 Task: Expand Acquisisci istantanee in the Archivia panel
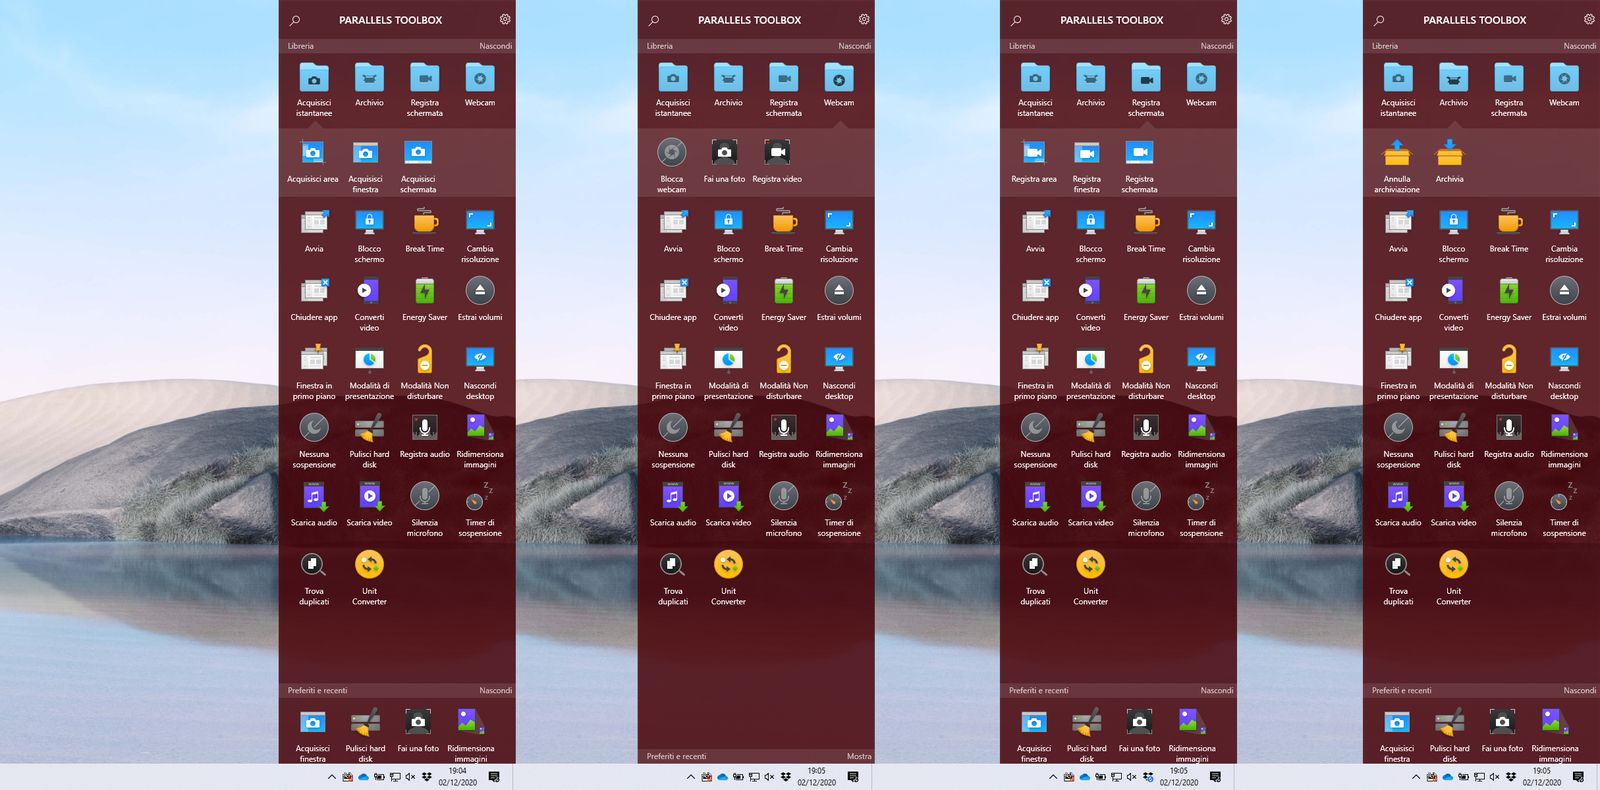click(1398, 89)
